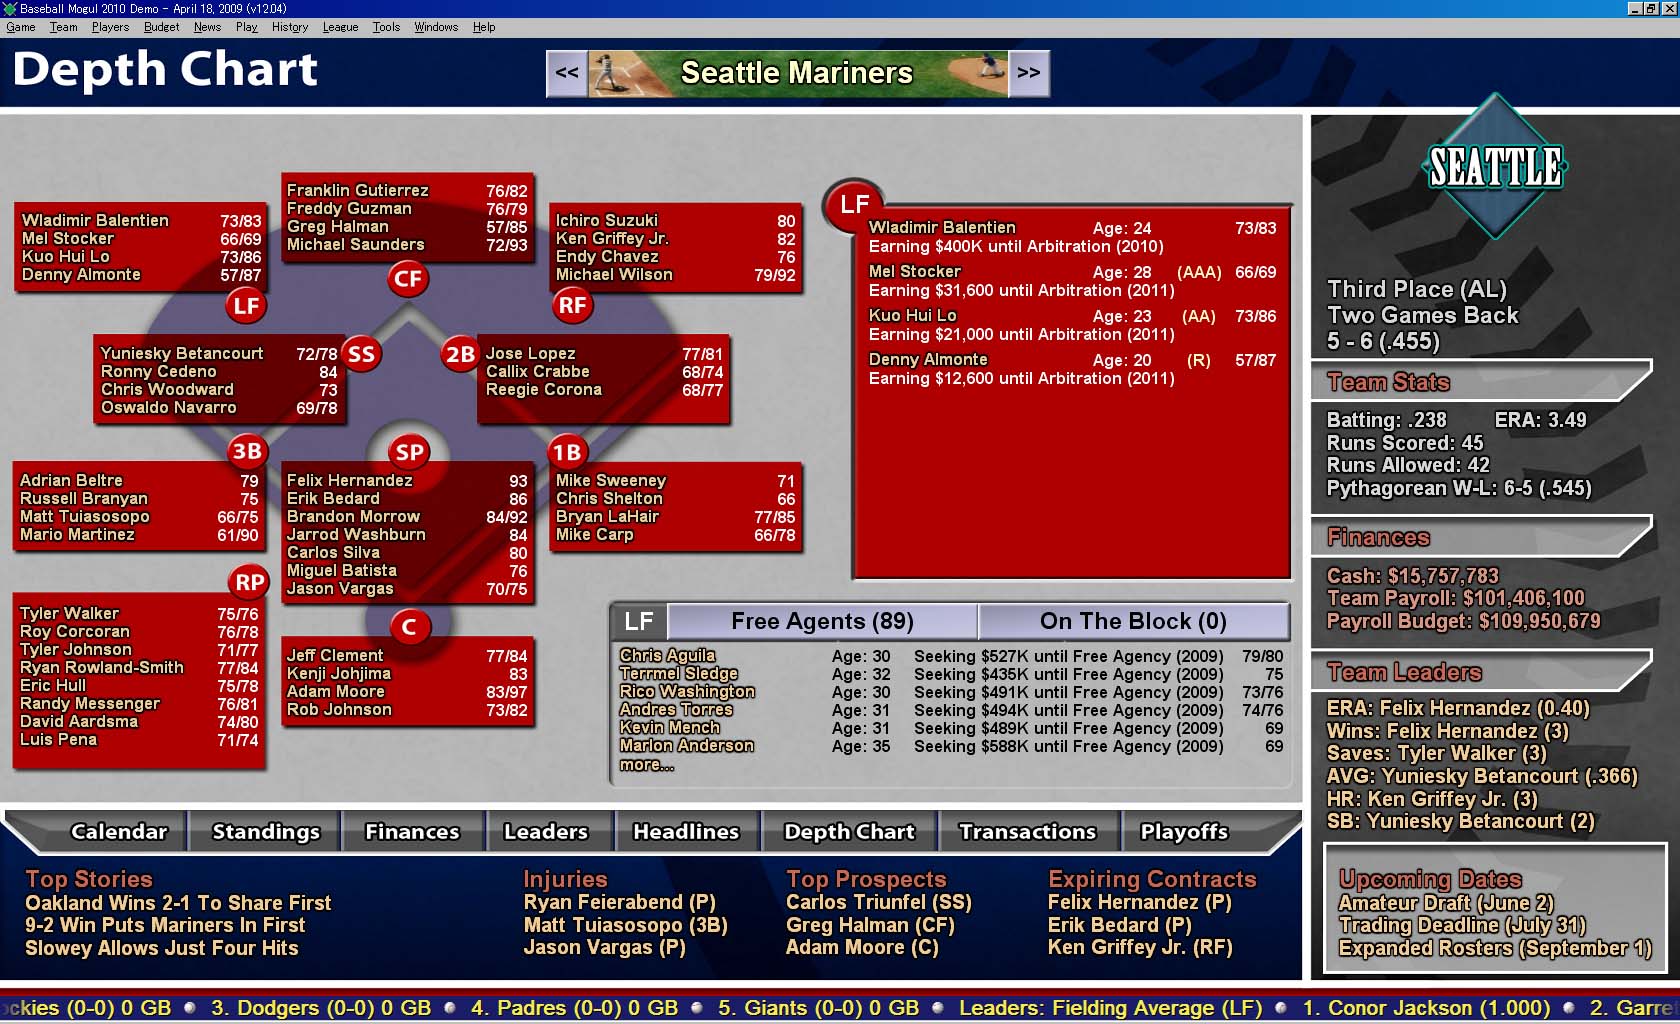The width and height of the screenshot is (1680, 1024).
Task: Go to previous team with << button
Action: coord(567,73)
